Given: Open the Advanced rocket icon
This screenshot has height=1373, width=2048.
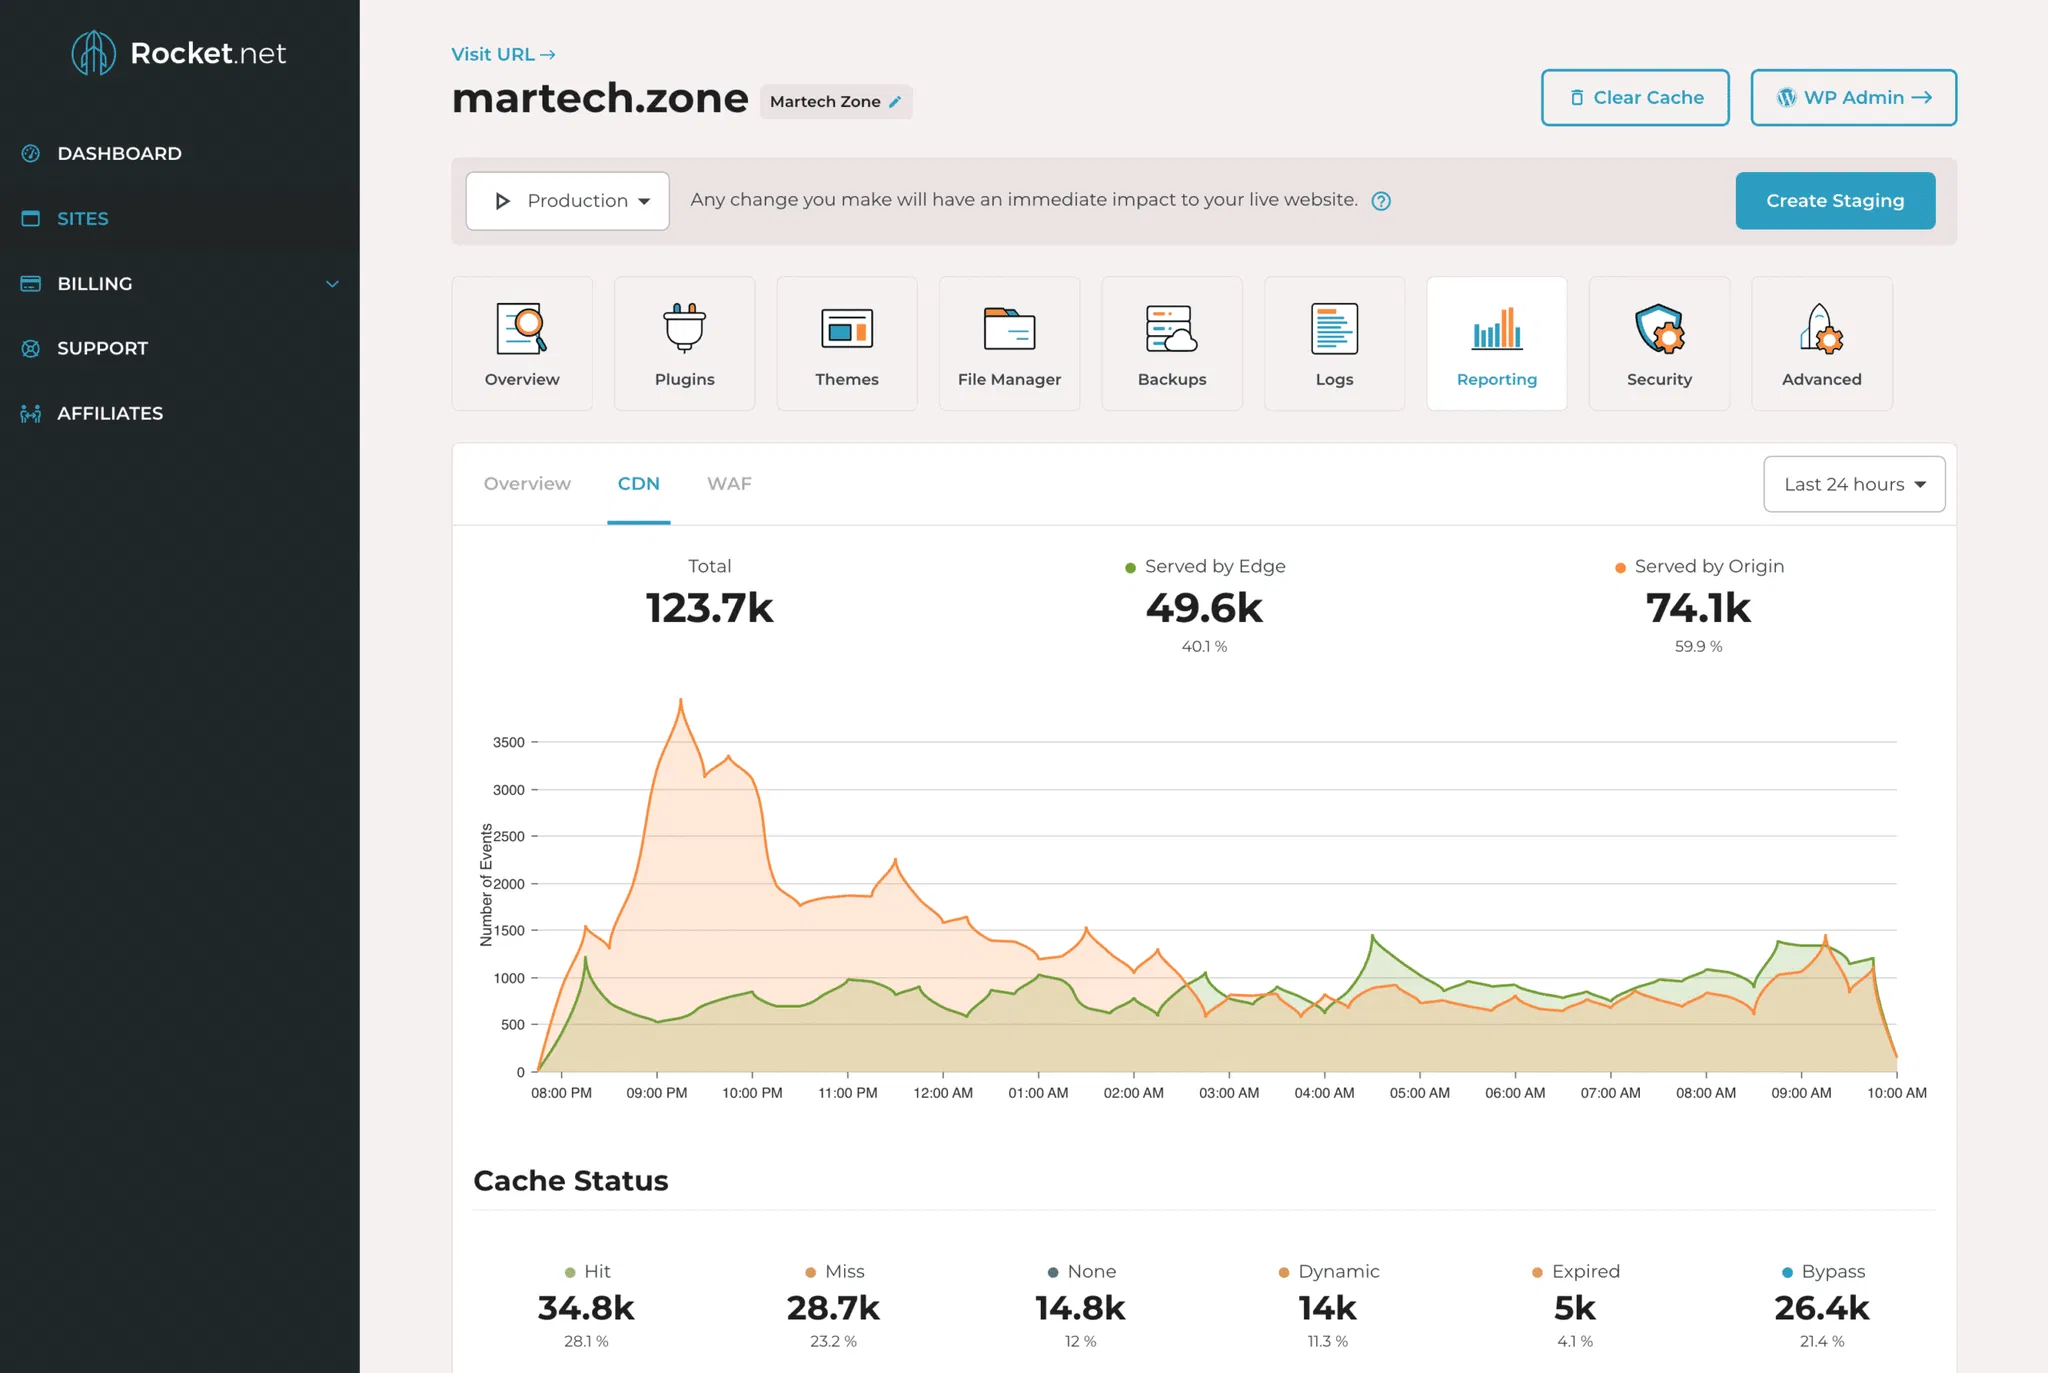Looking at the screenshot, I should coord(1821,329).
